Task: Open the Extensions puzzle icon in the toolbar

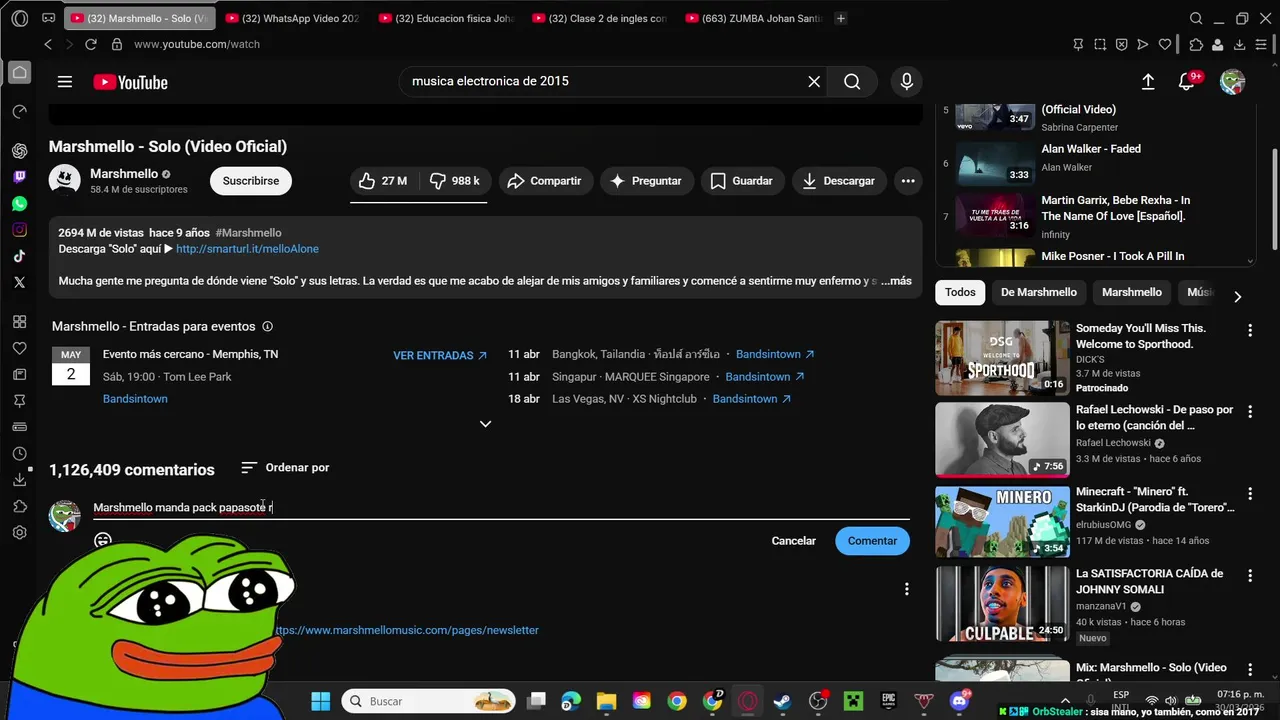Action: [x=1196, y=44]
